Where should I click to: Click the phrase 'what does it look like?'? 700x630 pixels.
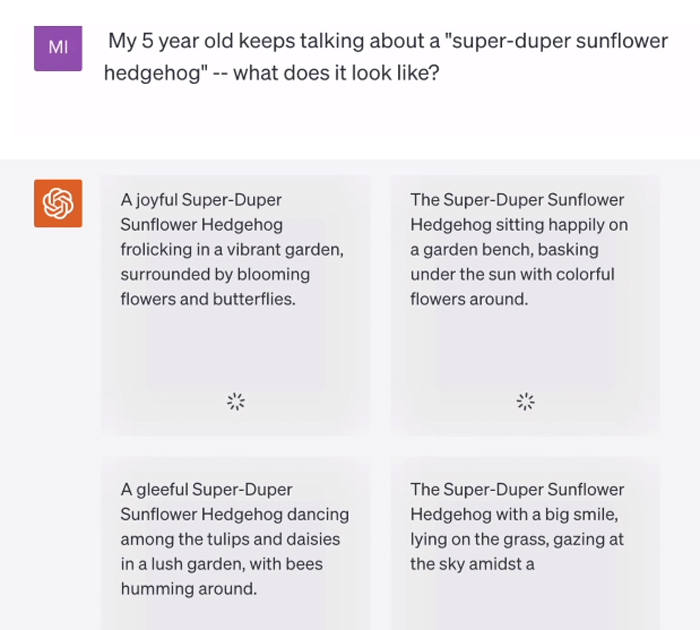[x=337, y=73]
